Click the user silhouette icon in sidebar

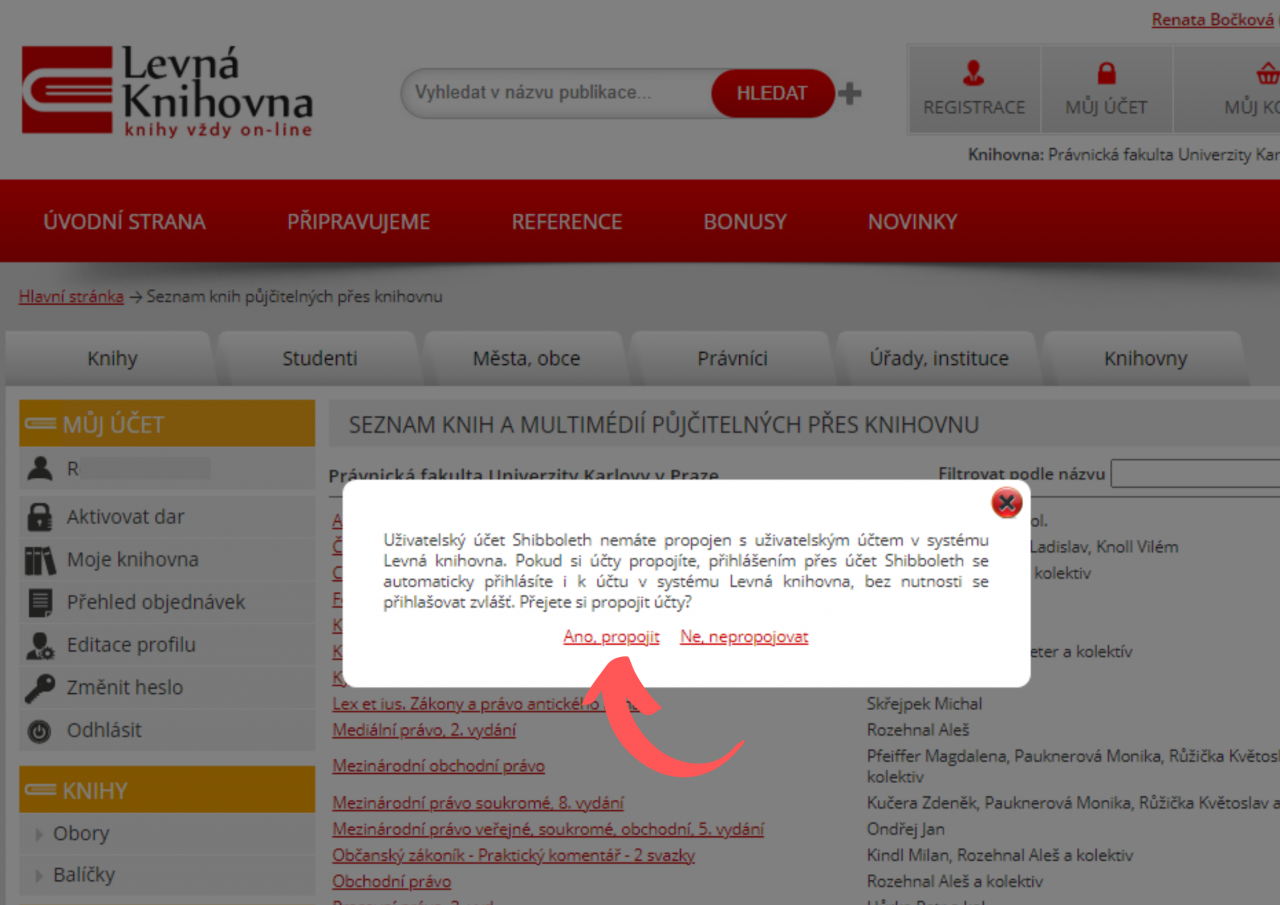40,468
